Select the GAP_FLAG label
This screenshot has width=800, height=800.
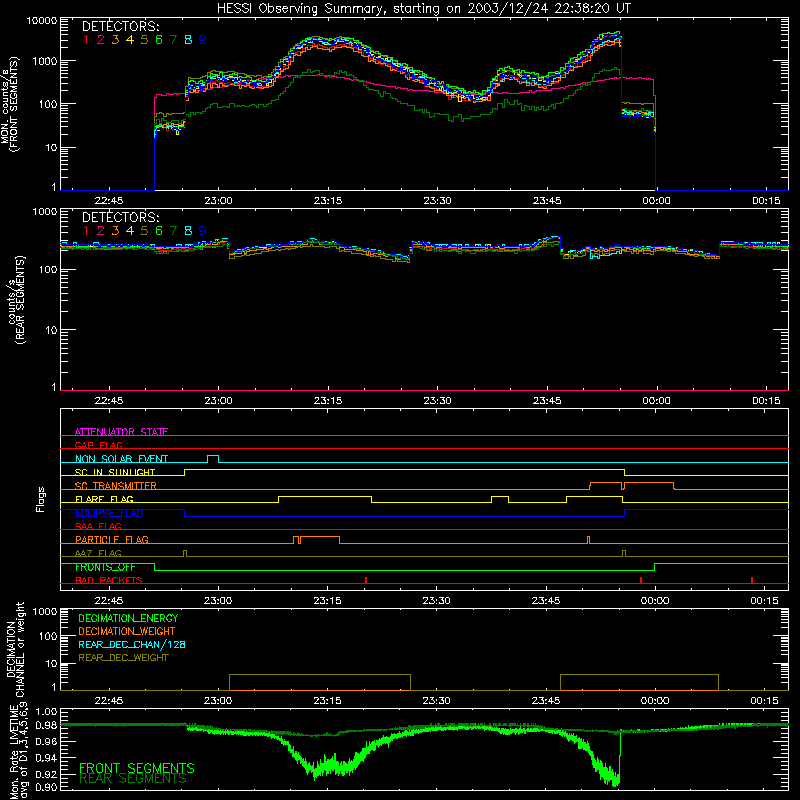pyautogui.click(x=98, y=445)
